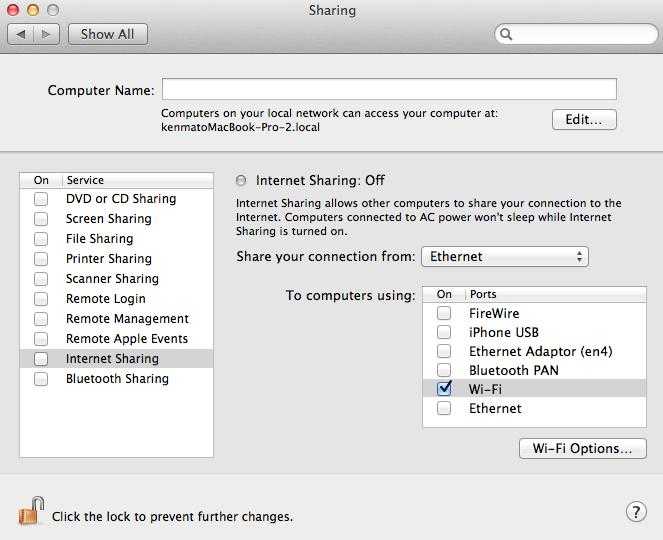This screenshot has width=663, height=540.
Task: Select the Remote Management service row
Action: click(x=116, y=318)
